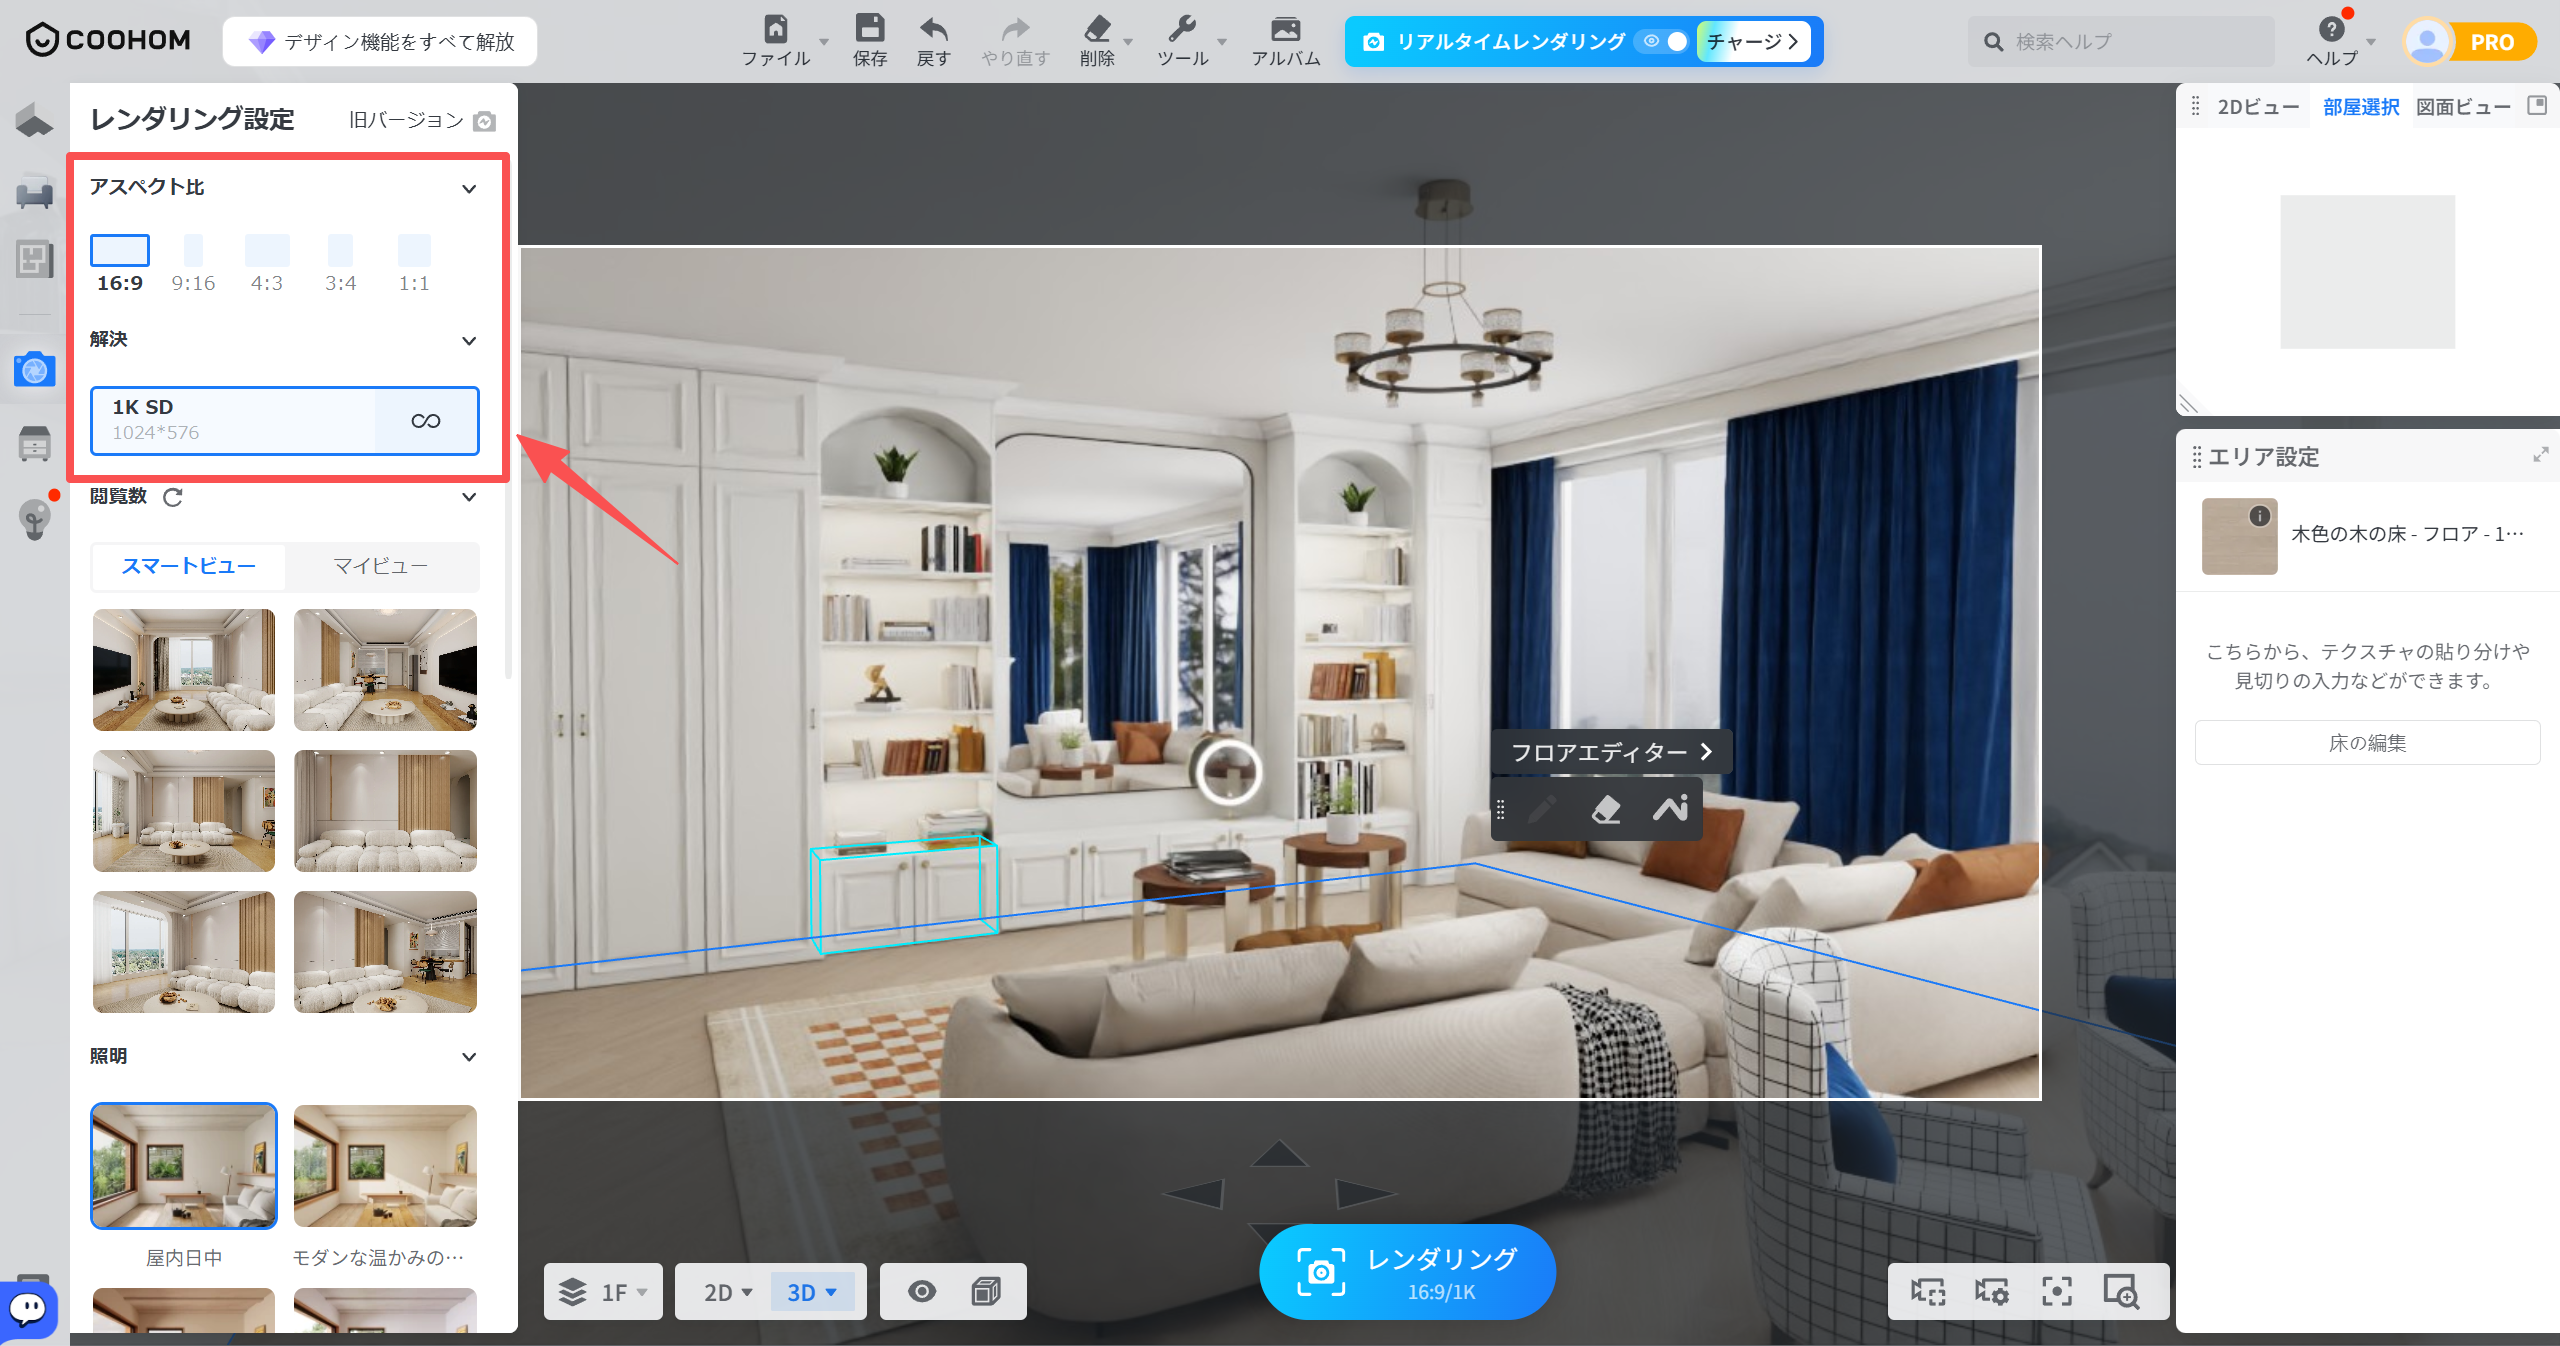This screenshot has height=1346, width=2560.
Task: Click the camera settings gear icon in bottom toolbar
Action: coord(1991,1292)
